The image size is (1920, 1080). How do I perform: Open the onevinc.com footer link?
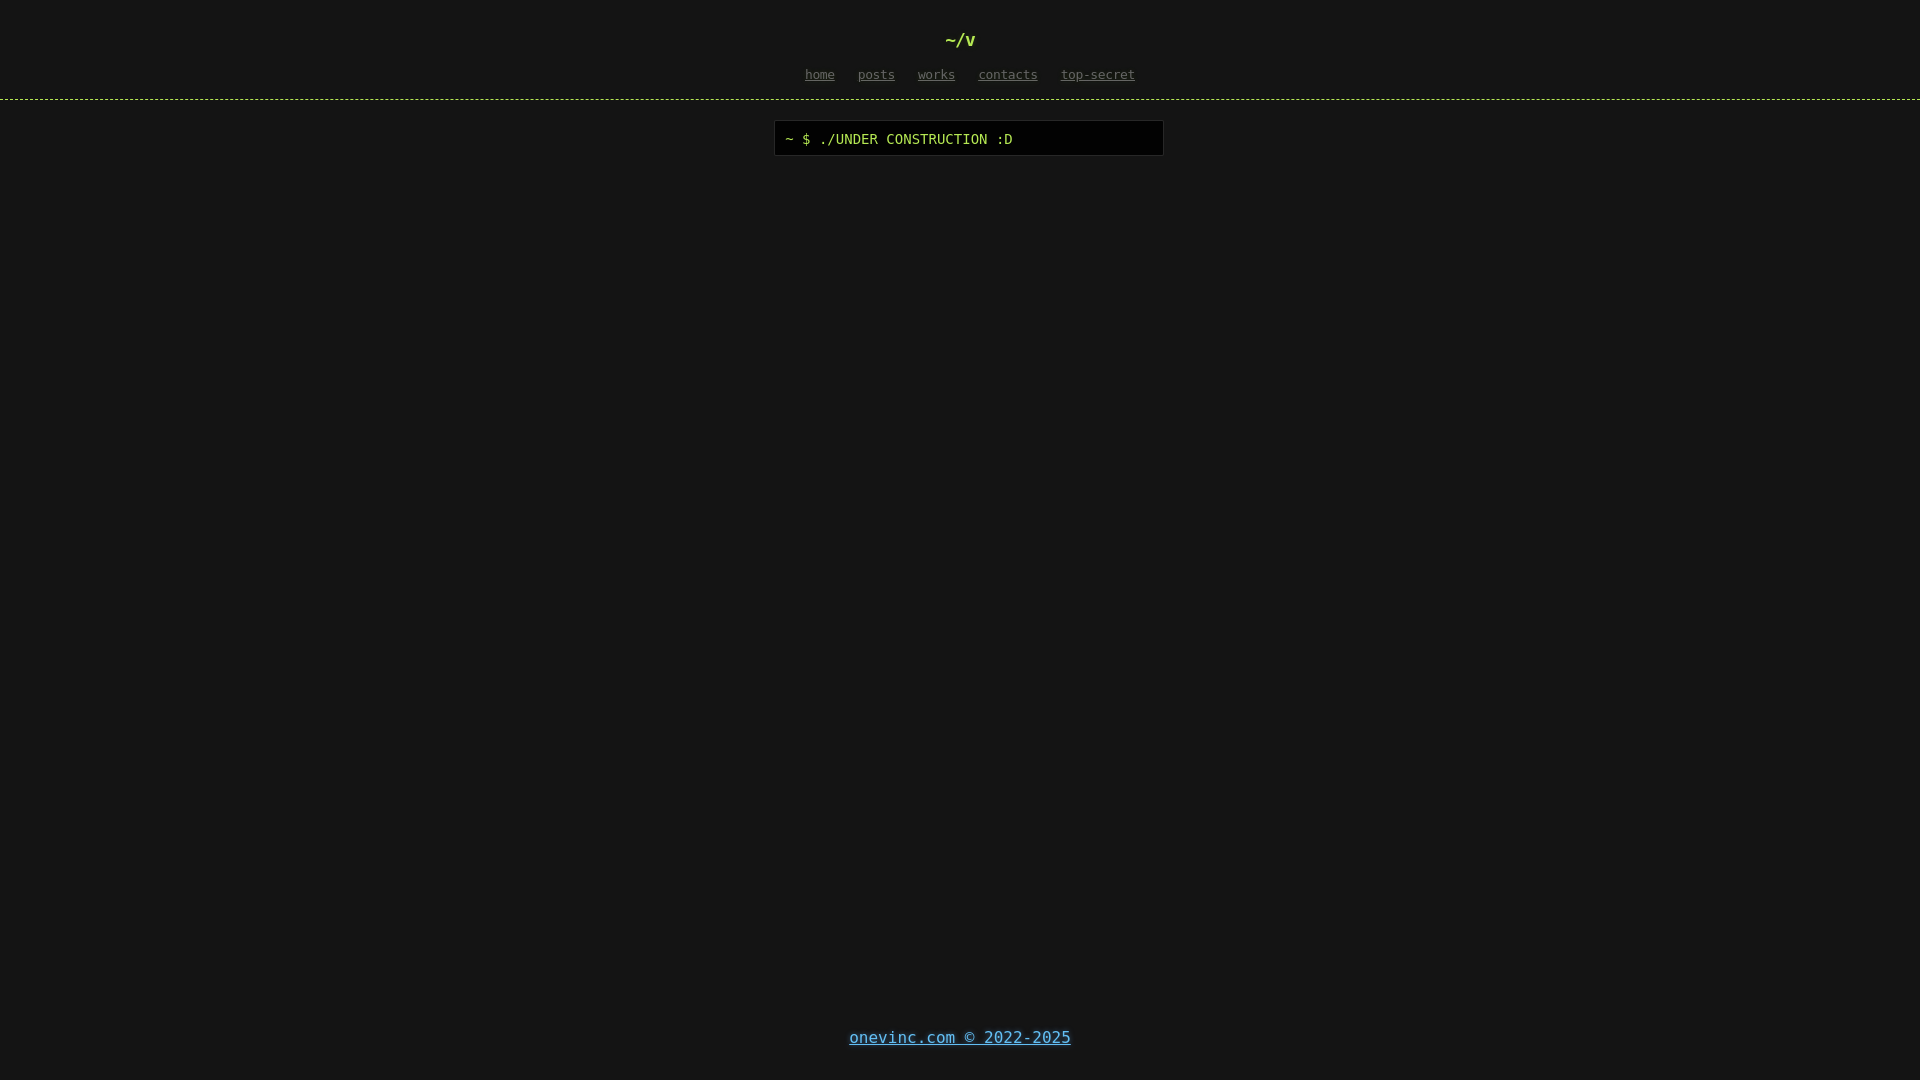[960, 1038]
